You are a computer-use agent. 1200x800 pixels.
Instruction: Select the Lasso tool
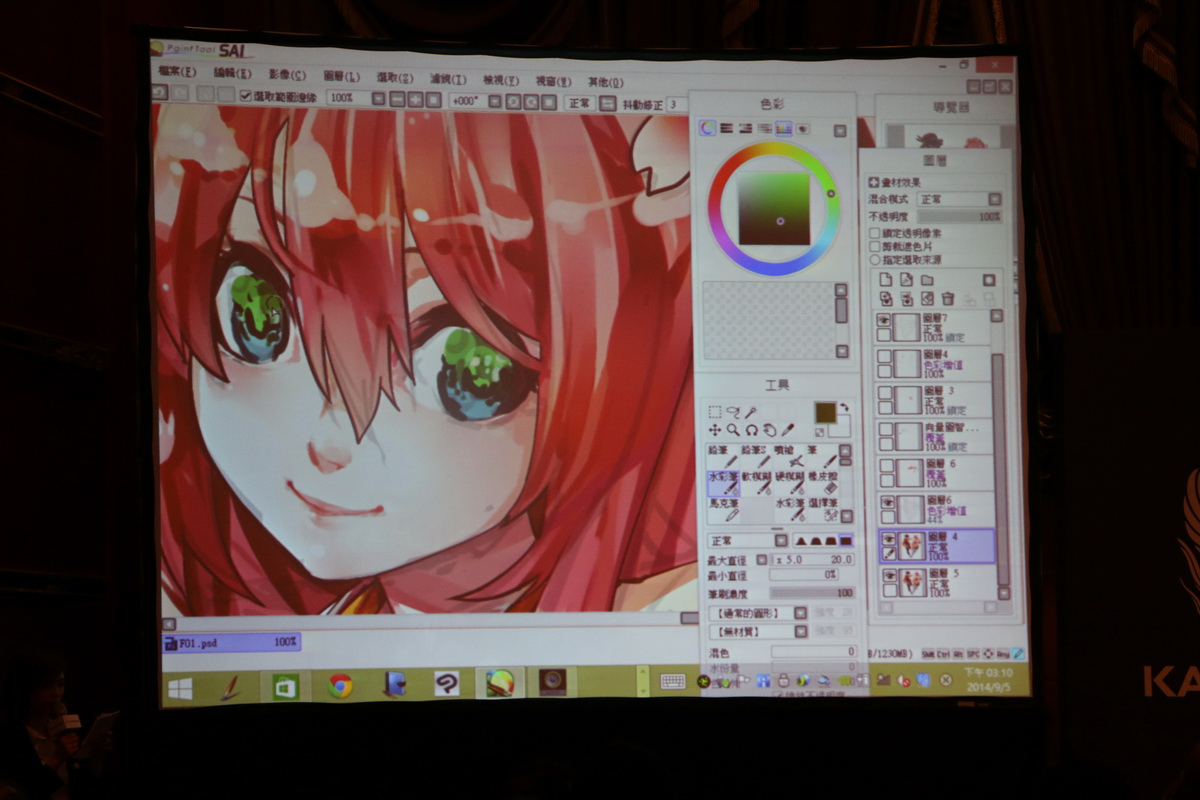[732, 412]
